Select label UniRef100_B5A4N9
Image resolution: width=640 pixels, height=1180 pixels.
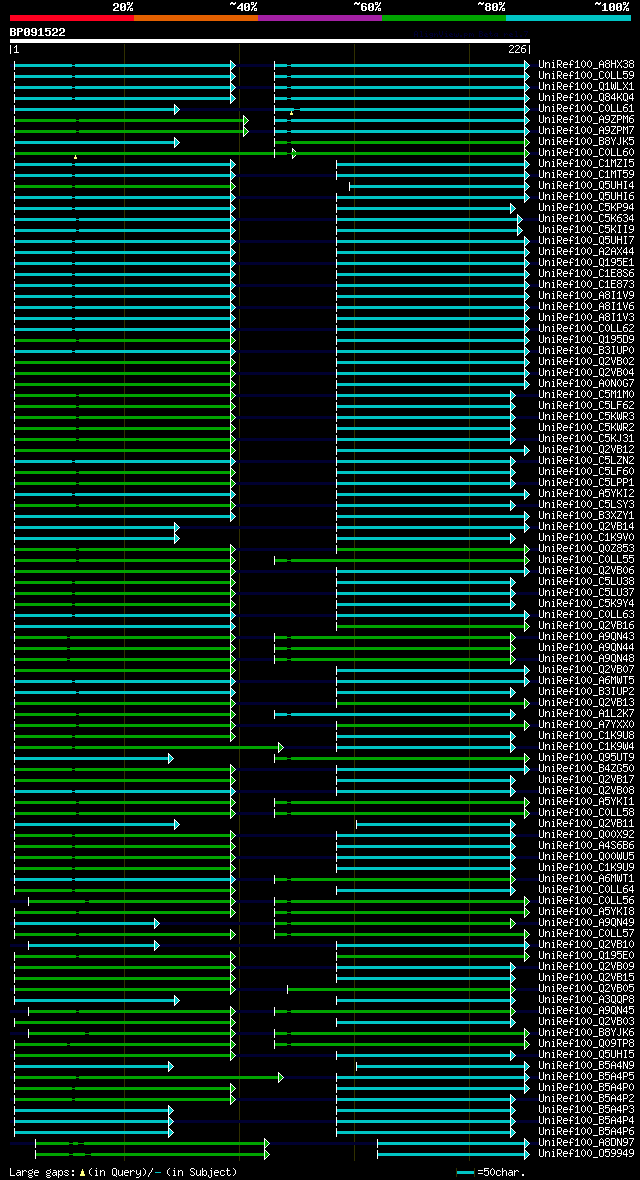coord(587,1065)
